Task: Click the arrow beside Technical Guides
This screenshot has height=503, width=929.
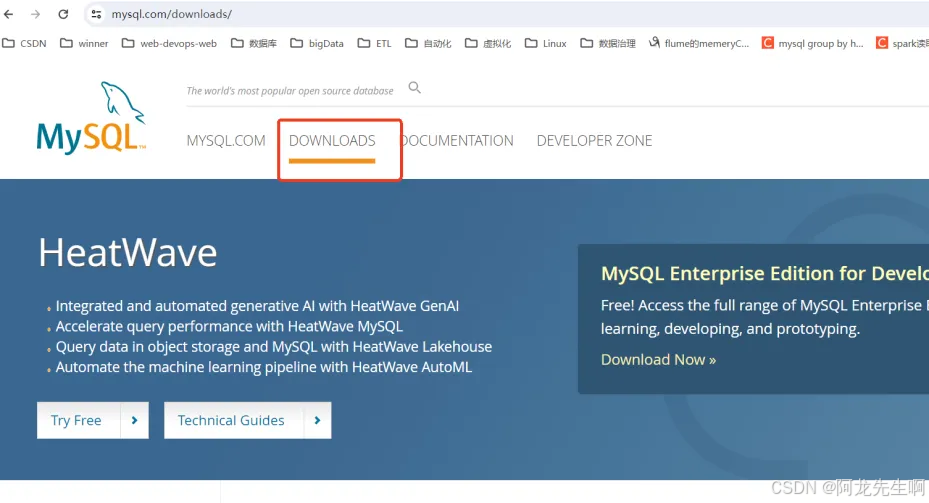Action: pyautogui.click(x=317, y=421)
